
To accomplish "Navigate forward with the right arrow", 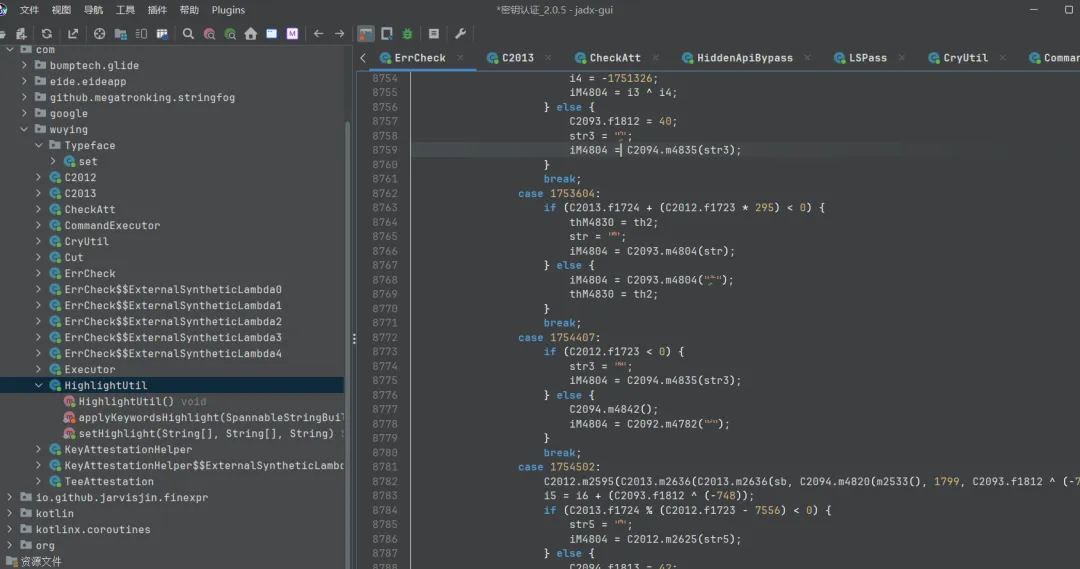I will [340, 34].
